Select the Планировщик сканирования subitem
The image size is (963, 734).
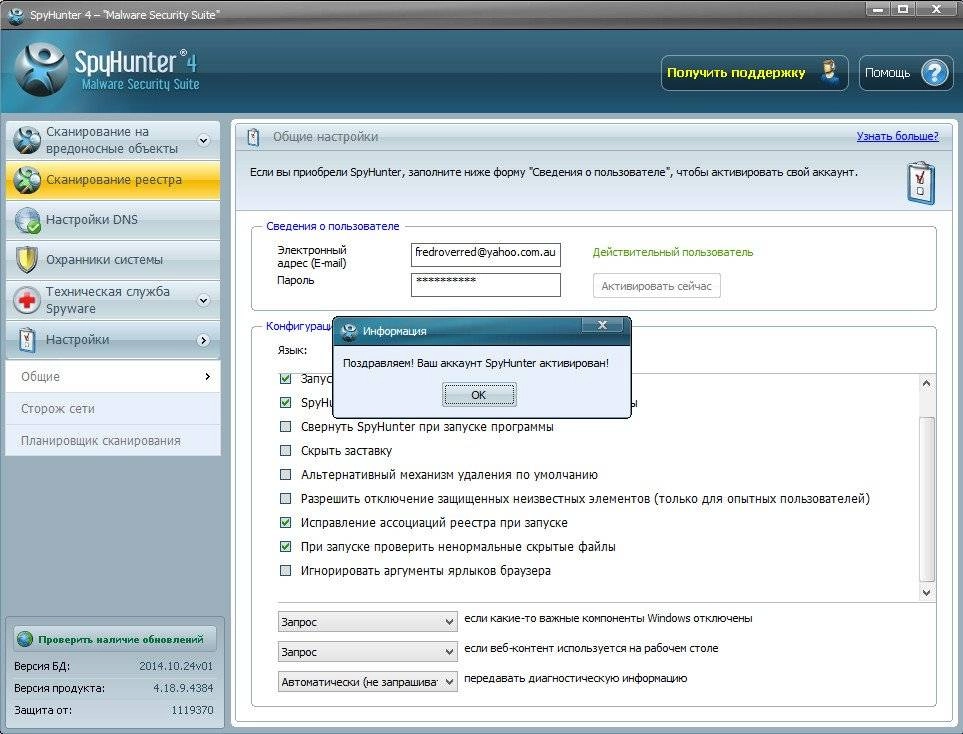point(113,440)
